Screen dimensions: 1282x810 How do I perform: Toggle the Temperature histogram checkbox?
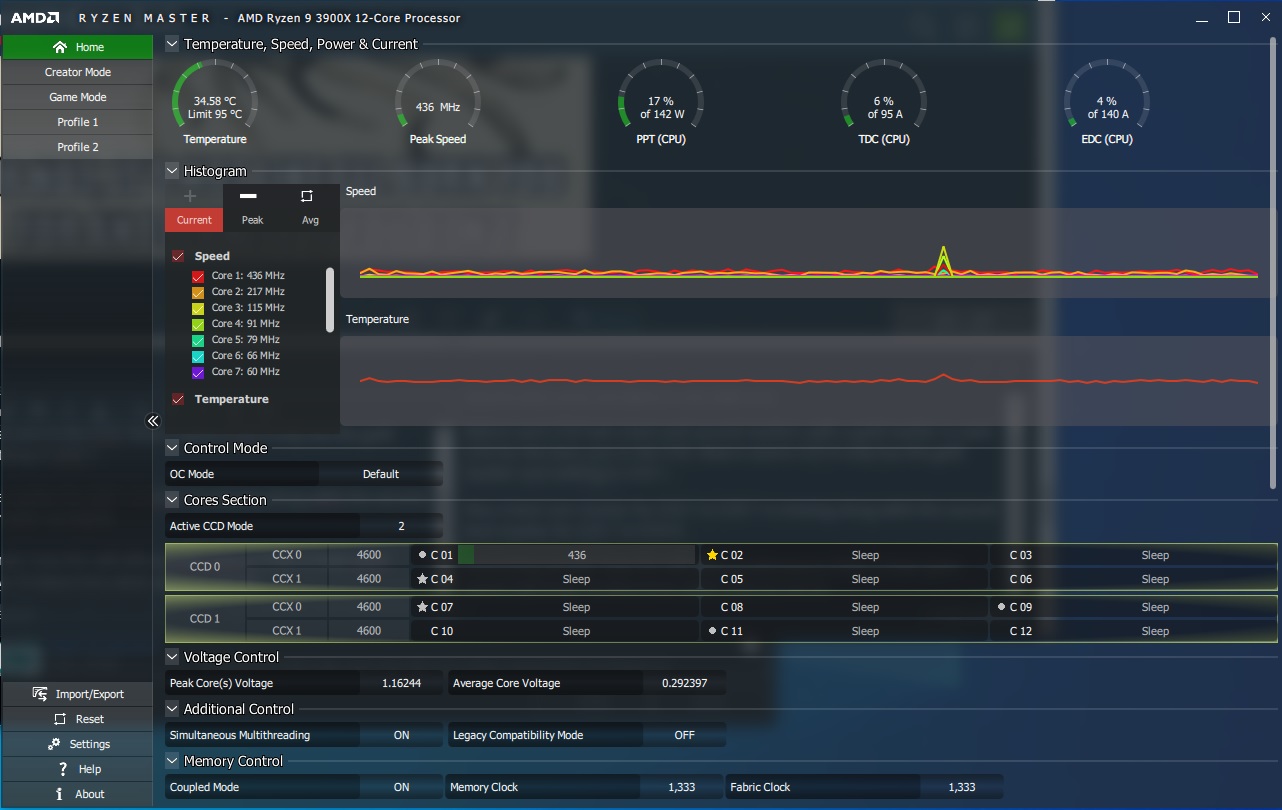[x=178, y=399]
